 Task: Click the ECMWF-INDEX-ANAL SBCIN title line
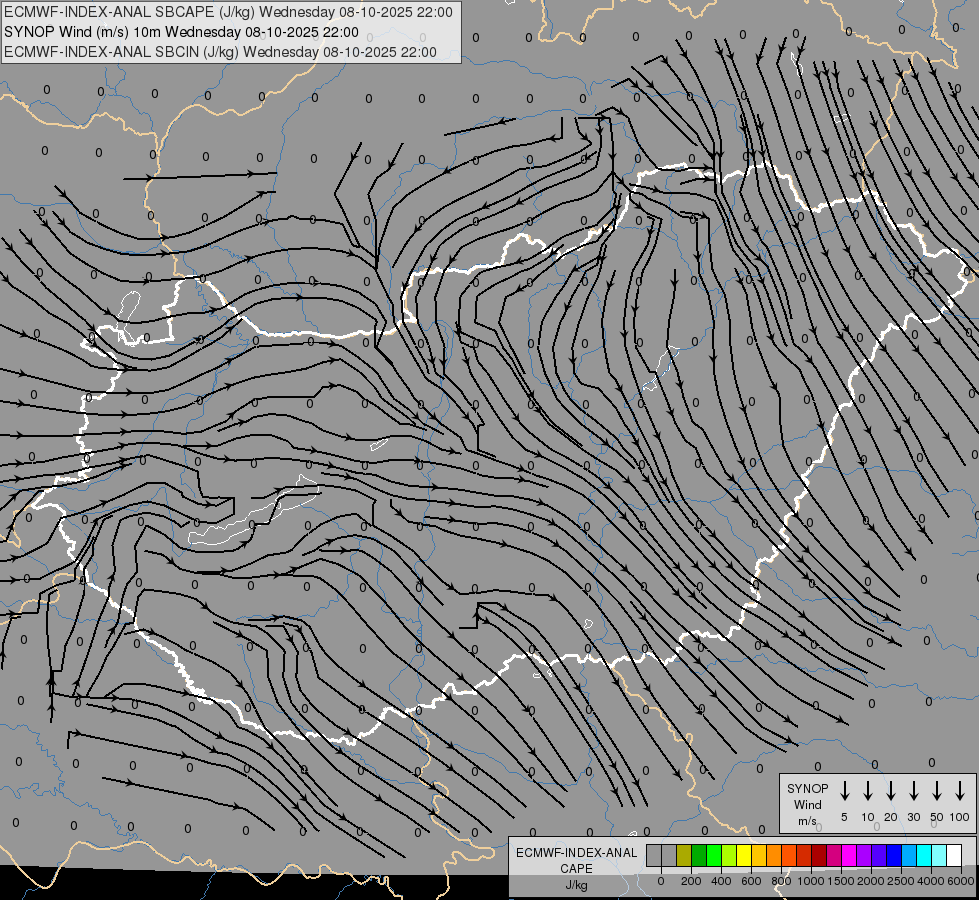pos(220,52)
